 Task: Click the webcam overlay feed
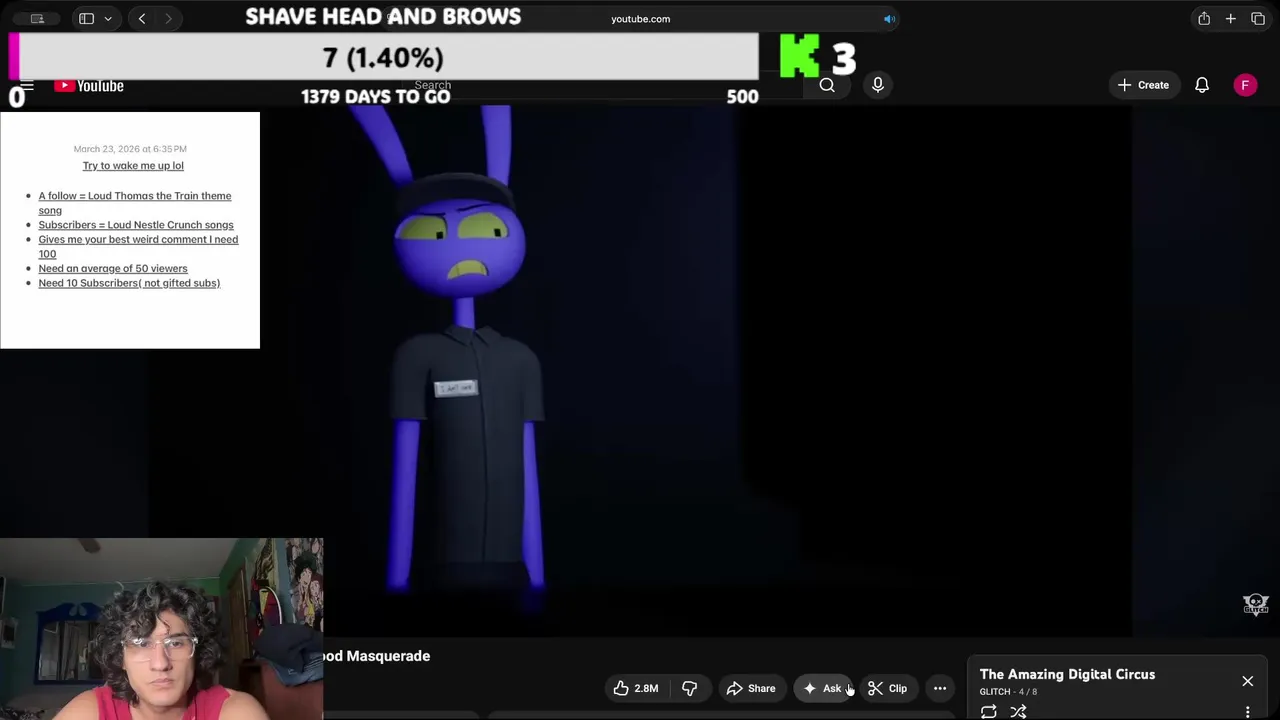tap(161, 629)
